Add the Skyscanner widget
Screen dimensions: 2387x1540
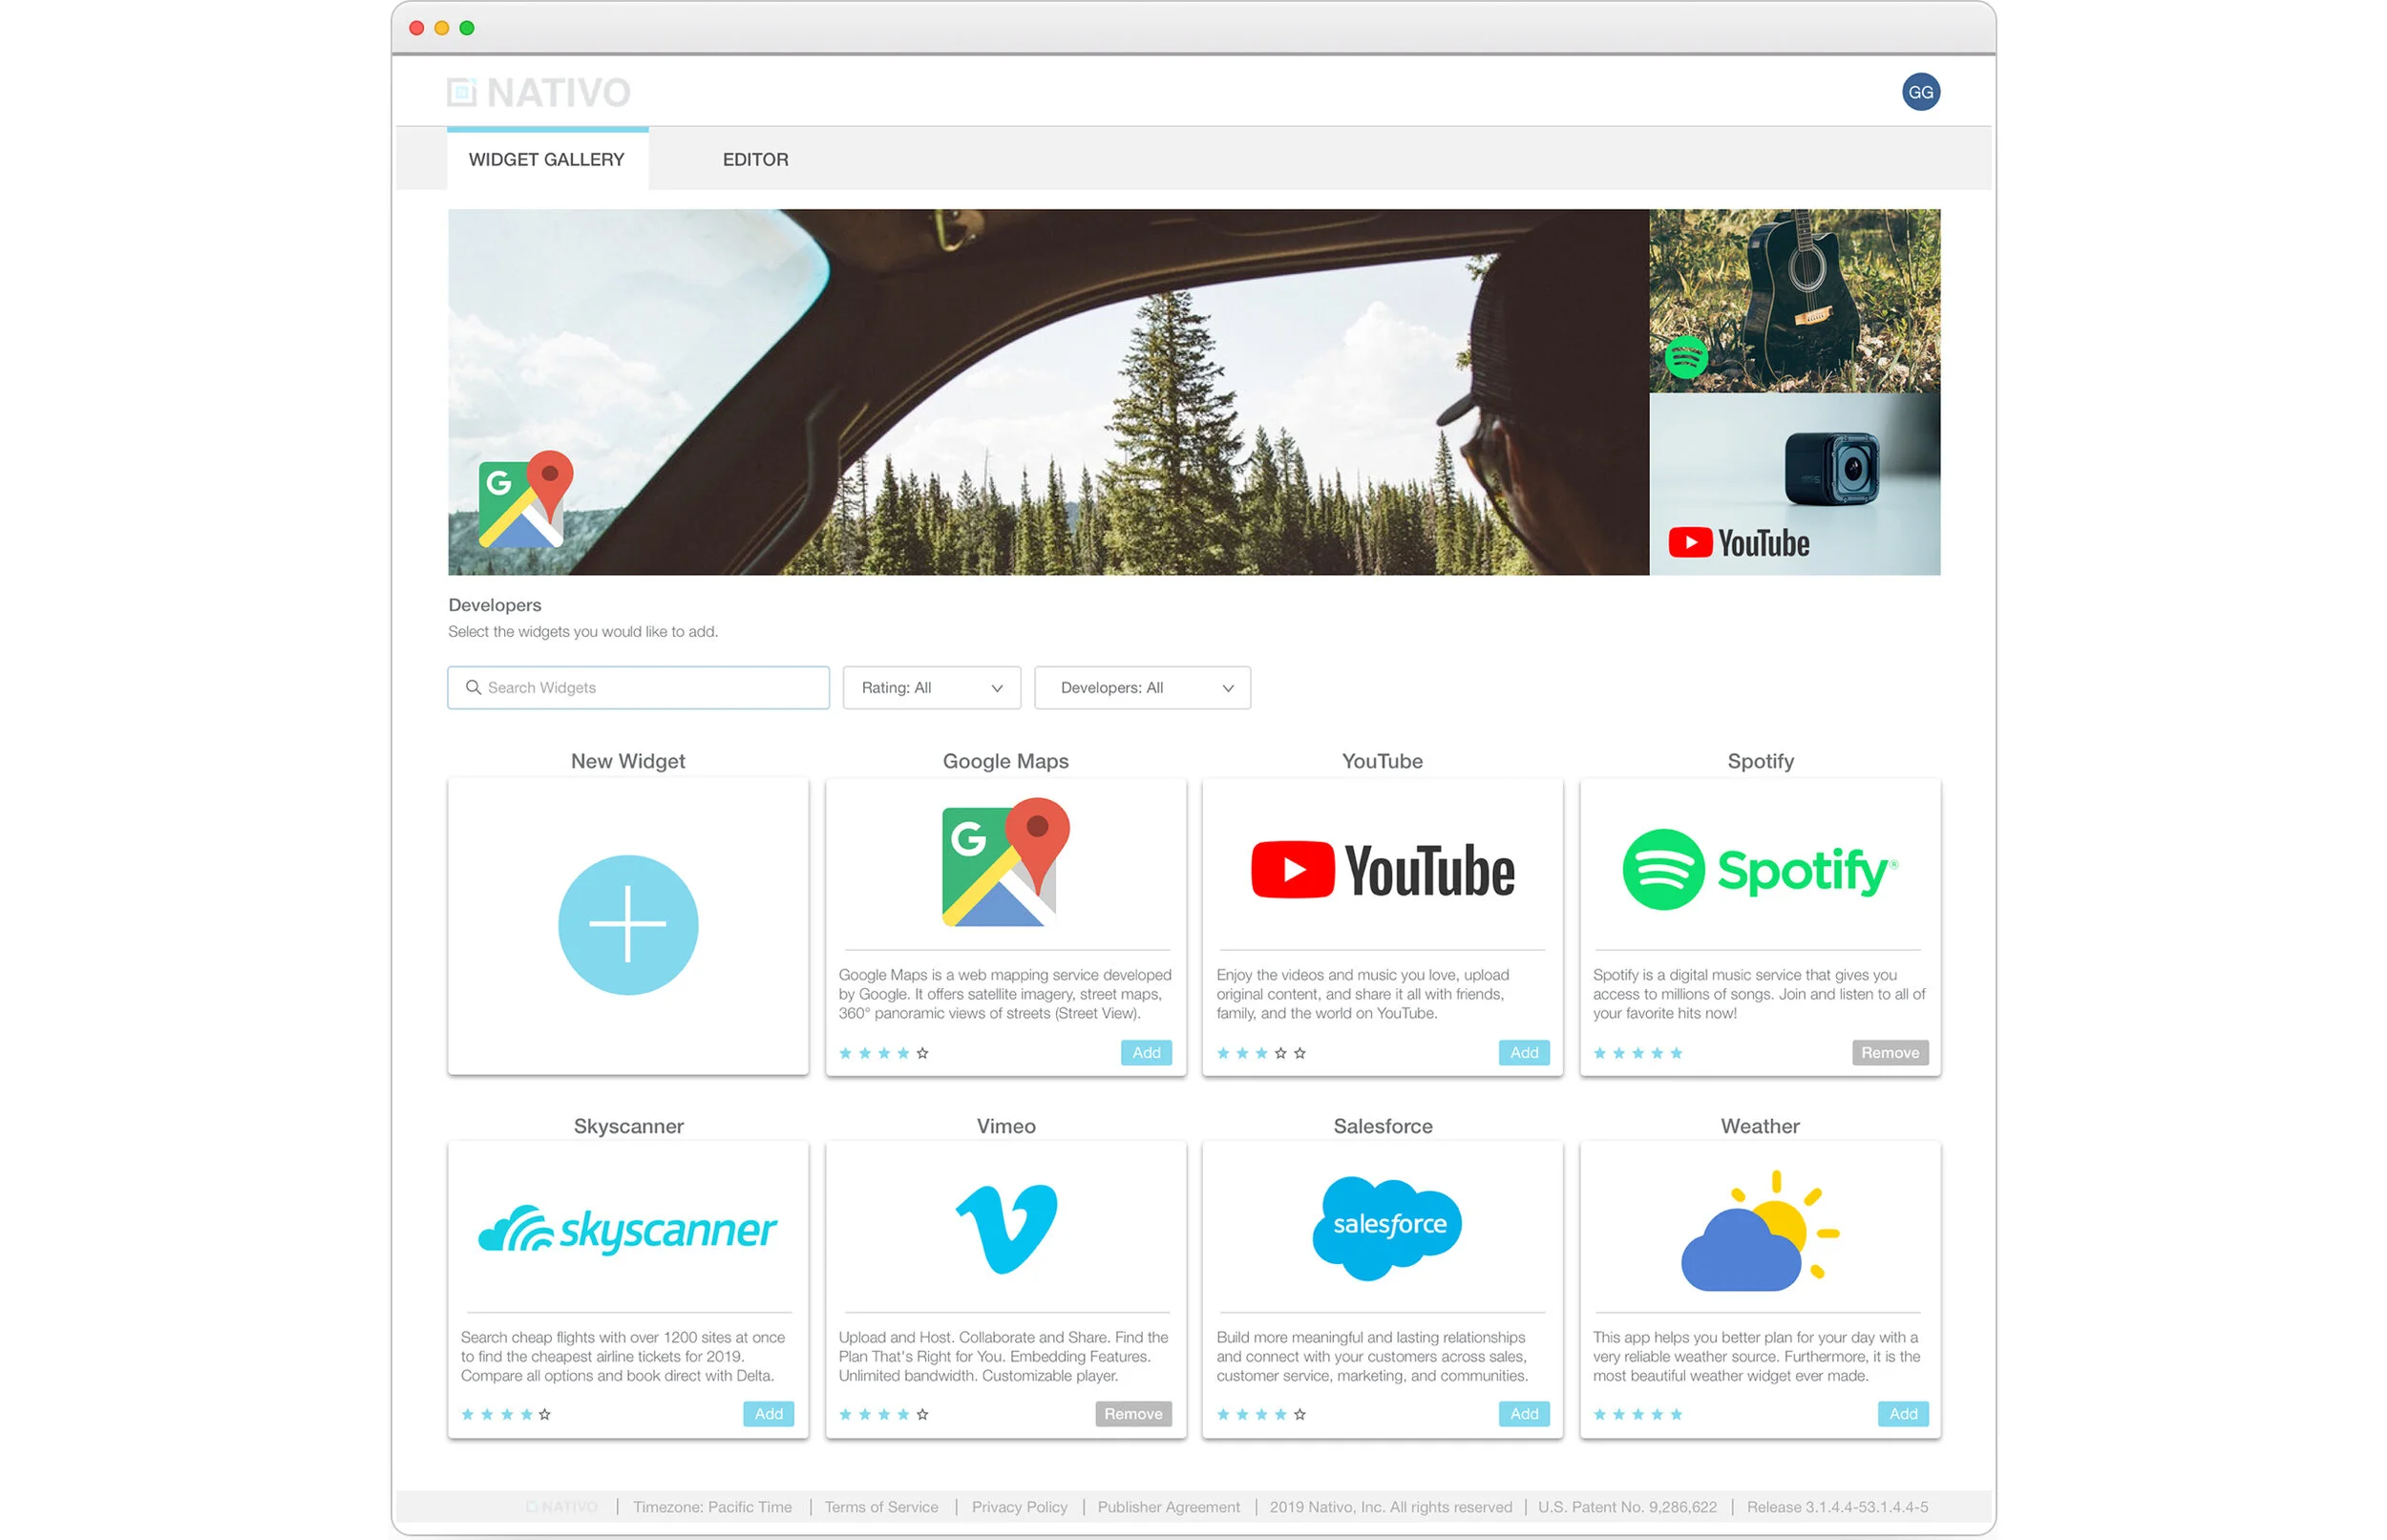pos(768,1413)
